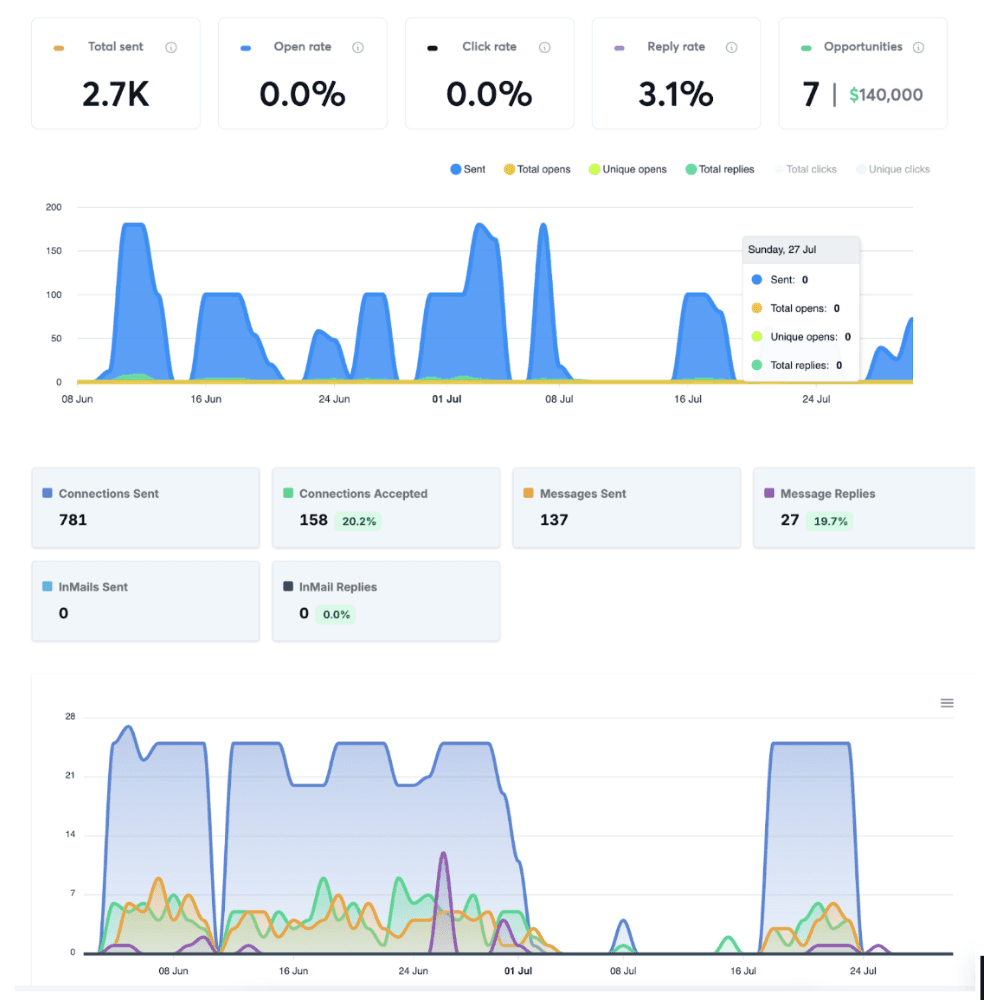Enable the Total clicks legend series

point(805,169)
